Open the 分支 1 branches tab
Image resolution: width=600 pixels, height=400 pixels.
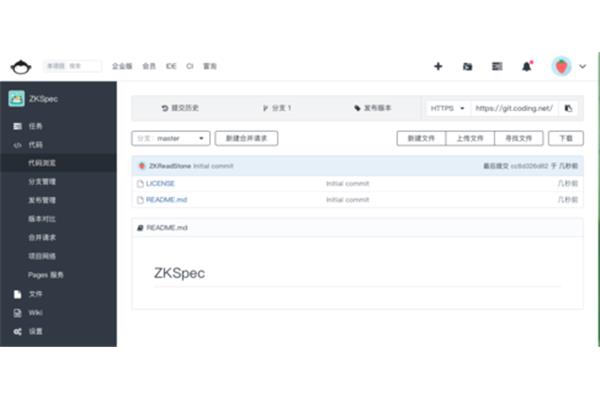[x=277, y=108]
